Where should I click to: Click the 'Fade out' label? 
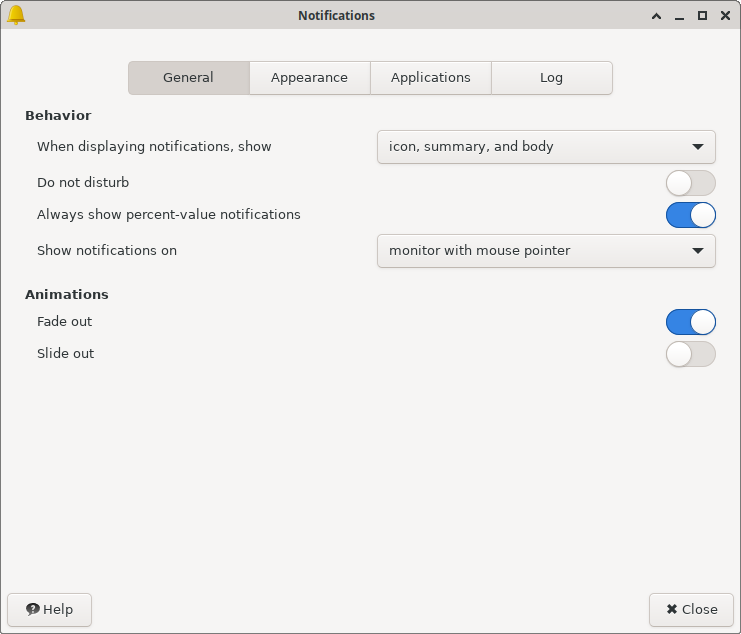coord(64,322)
